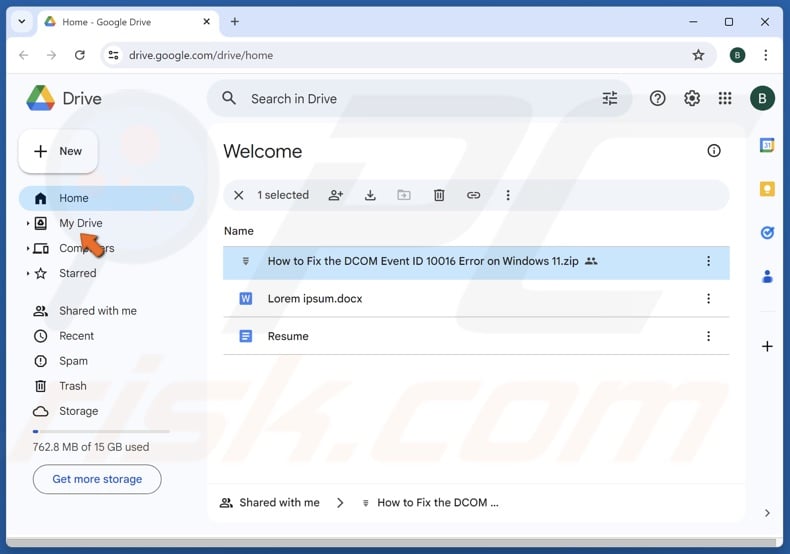Click Shared with me breadcrumb
This screenshot has height=554, width=790.
[x=270, y=503]
